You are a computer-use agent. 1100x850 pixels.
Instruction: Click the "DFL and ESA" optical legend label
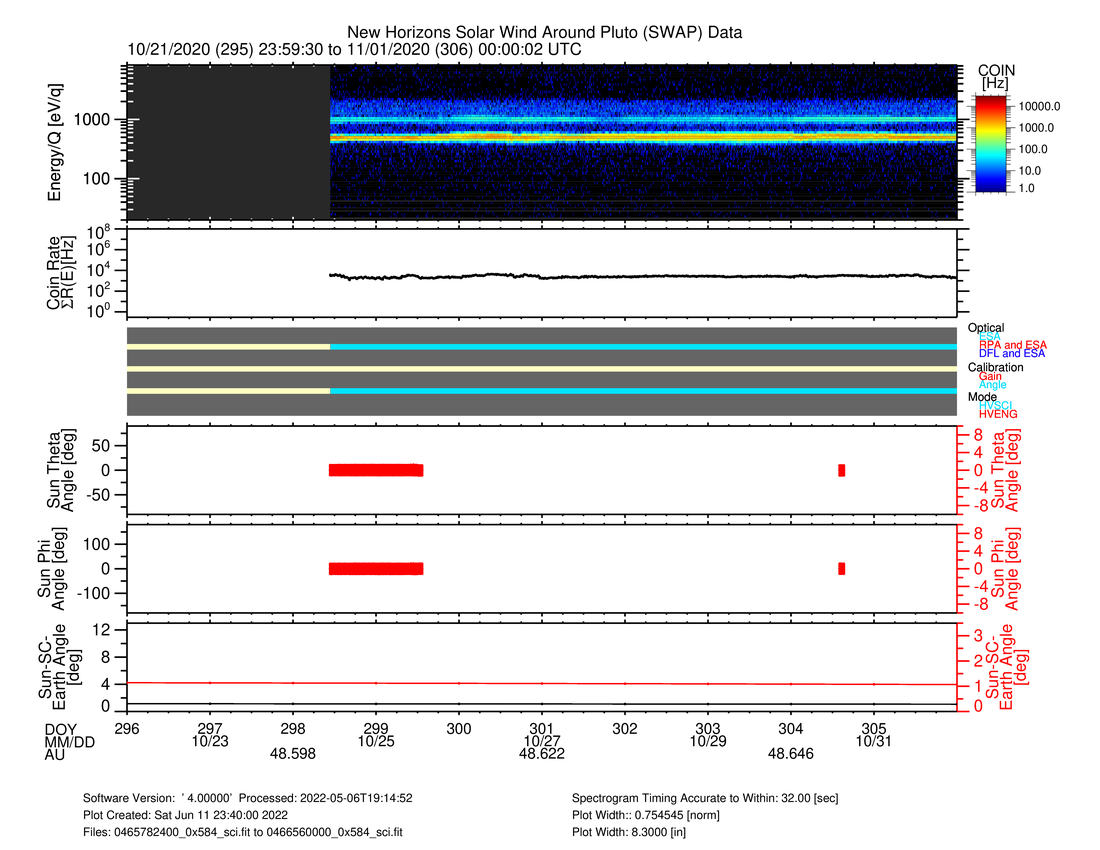coord(1012,353)
